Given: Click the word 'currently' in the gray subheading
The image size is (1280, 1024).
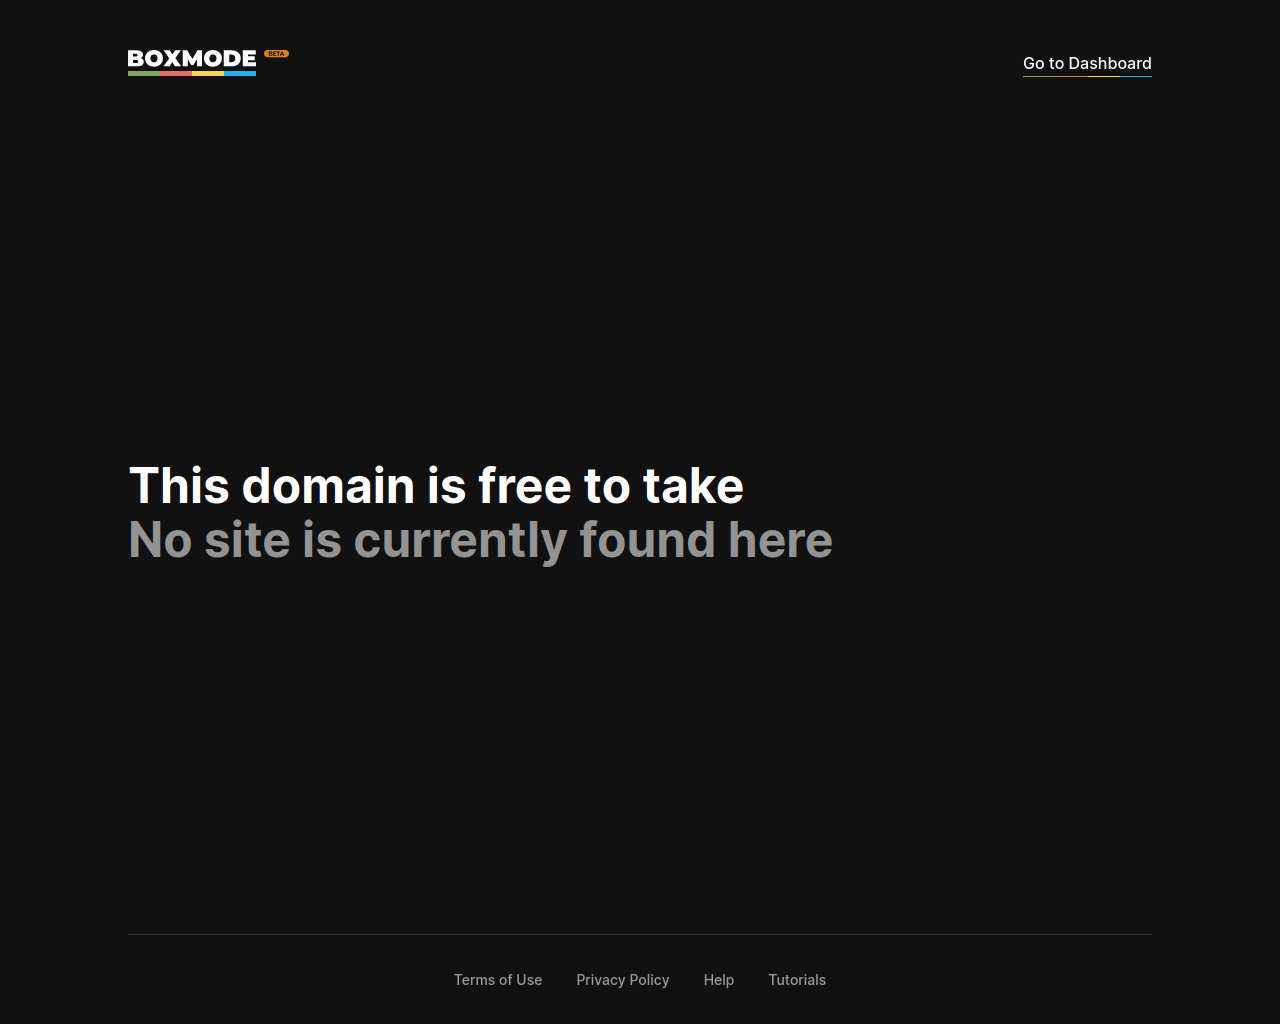Looking at the screenshot, I should pos(461,541).
